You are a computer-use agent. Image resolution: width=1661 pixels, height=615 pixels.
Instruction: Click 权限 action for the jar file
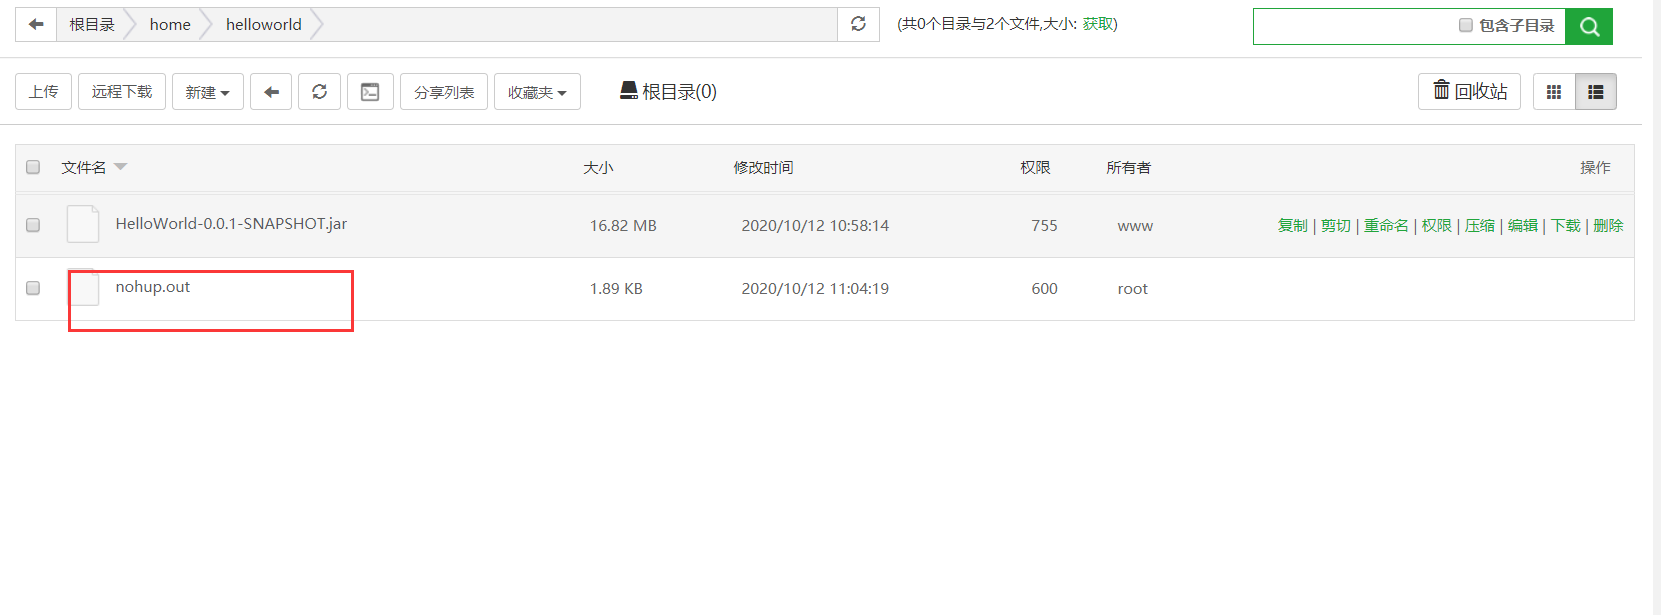click(1437, 226)
